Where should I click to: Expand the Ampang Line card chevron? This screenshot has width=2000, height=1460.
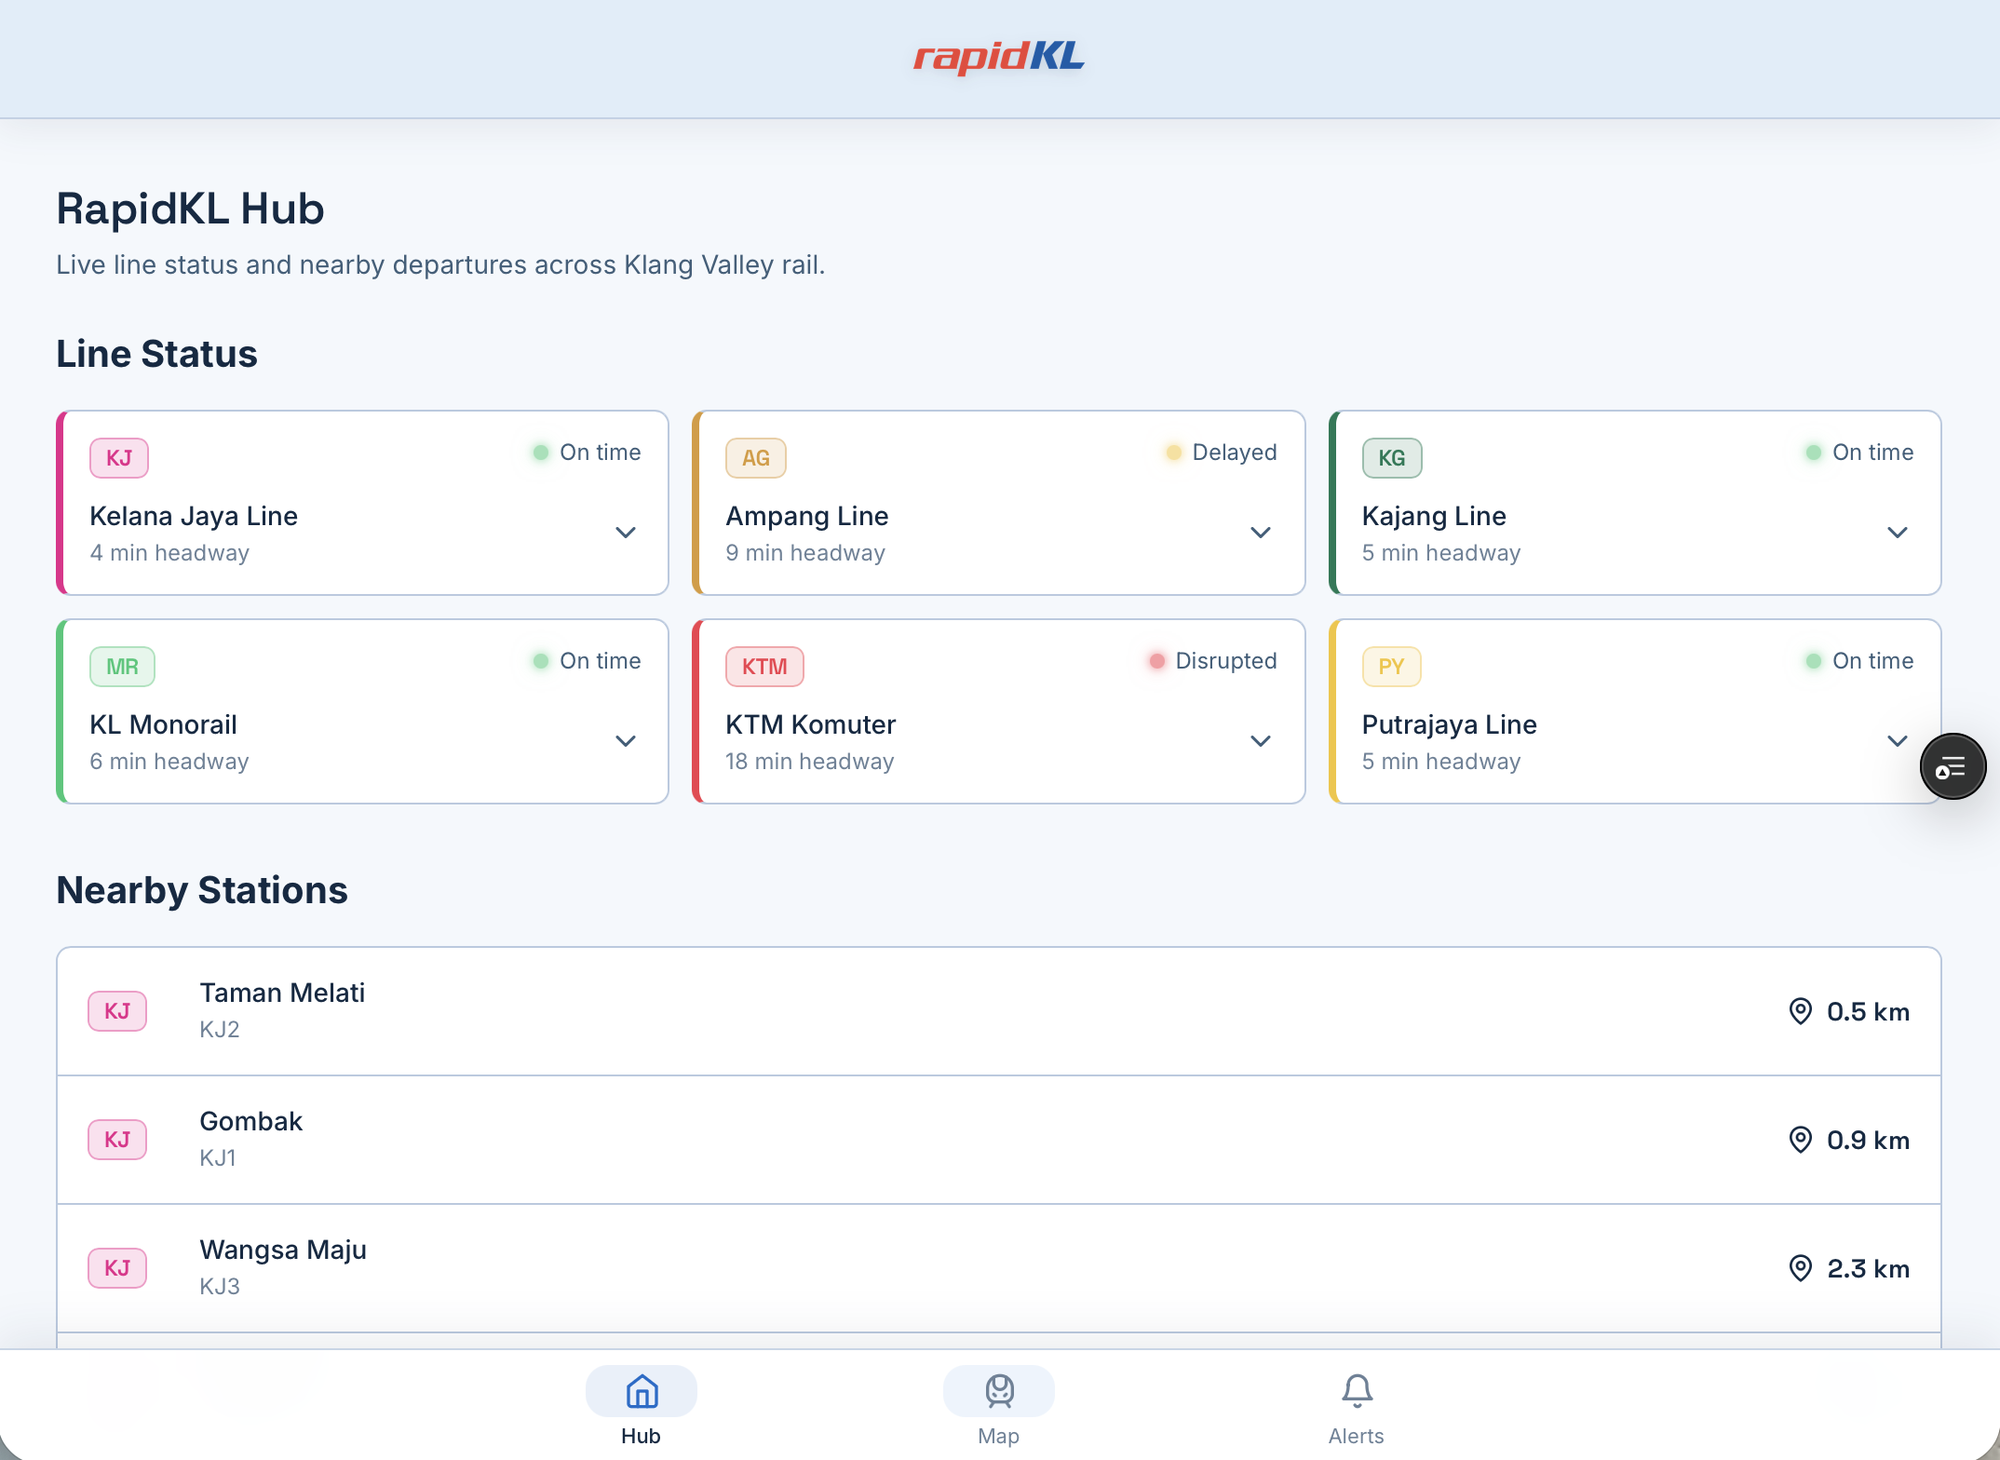1261,532
